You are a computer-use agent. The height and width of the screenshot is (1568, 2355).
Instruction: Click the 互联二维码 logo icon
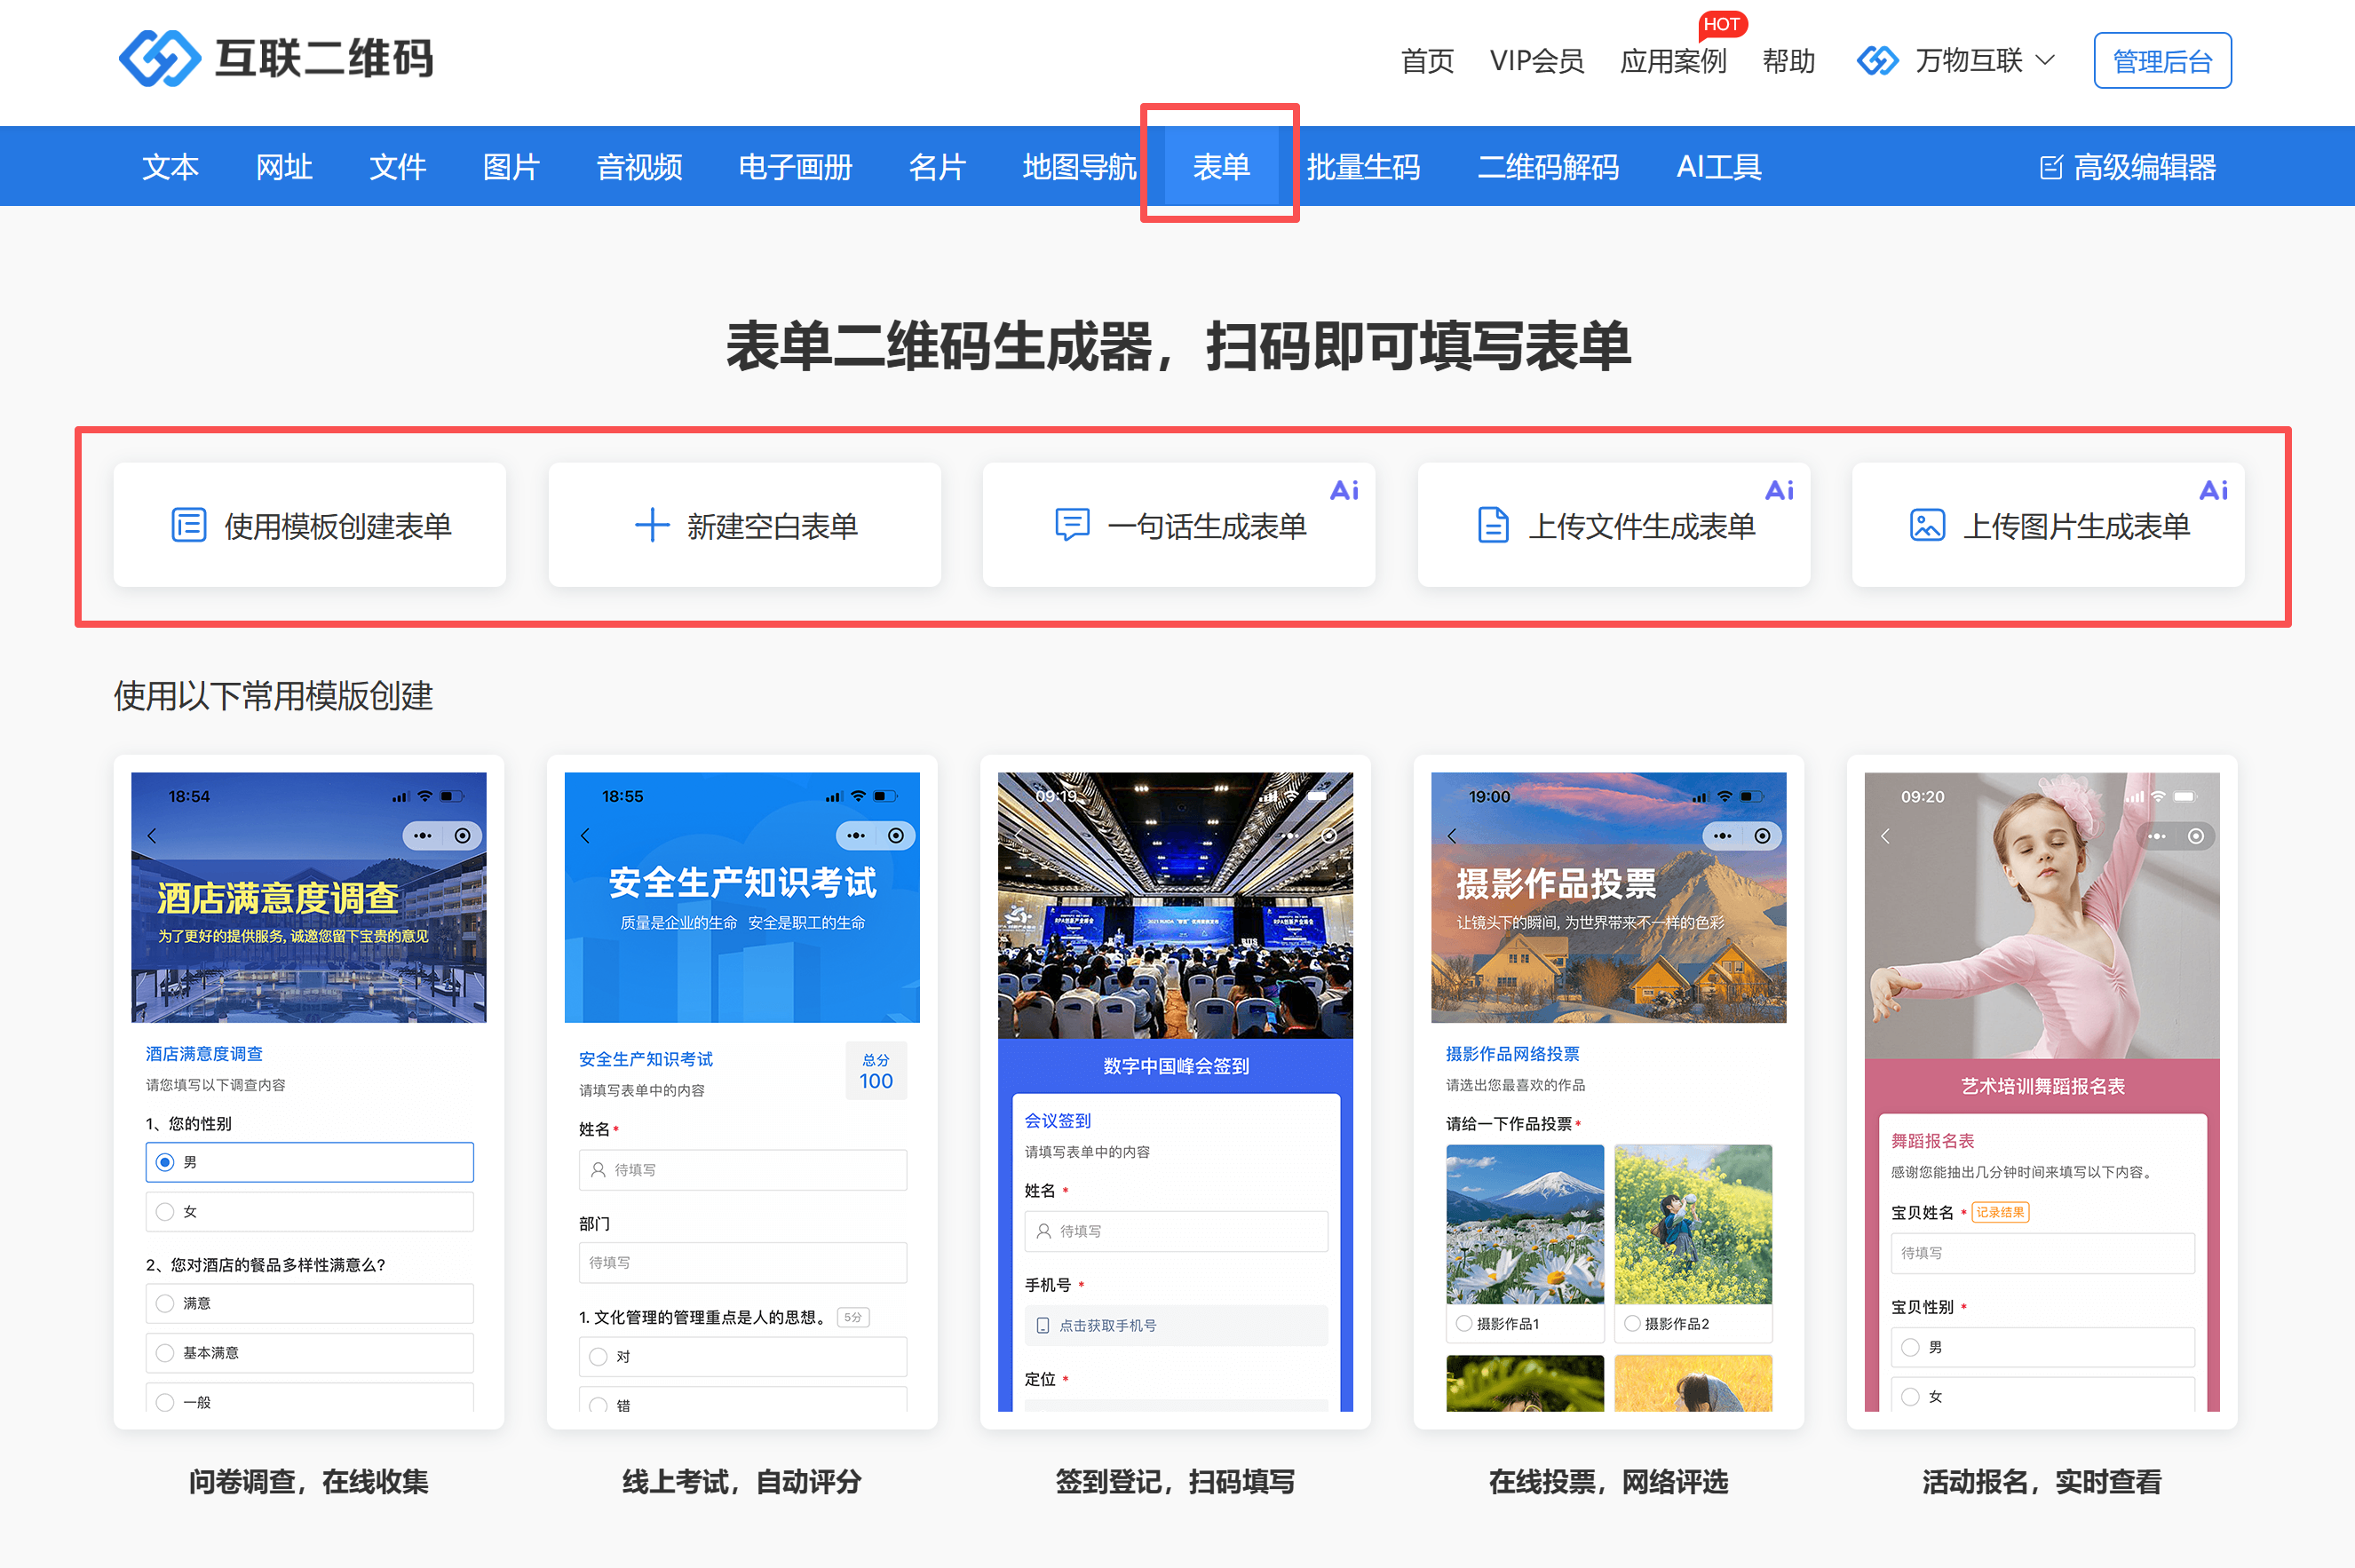160,58
